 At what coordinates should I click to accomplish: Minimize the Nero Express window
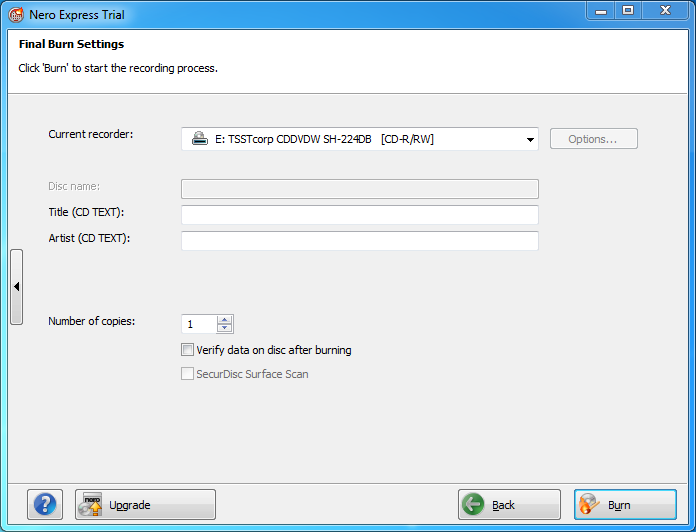coord(601,11)
